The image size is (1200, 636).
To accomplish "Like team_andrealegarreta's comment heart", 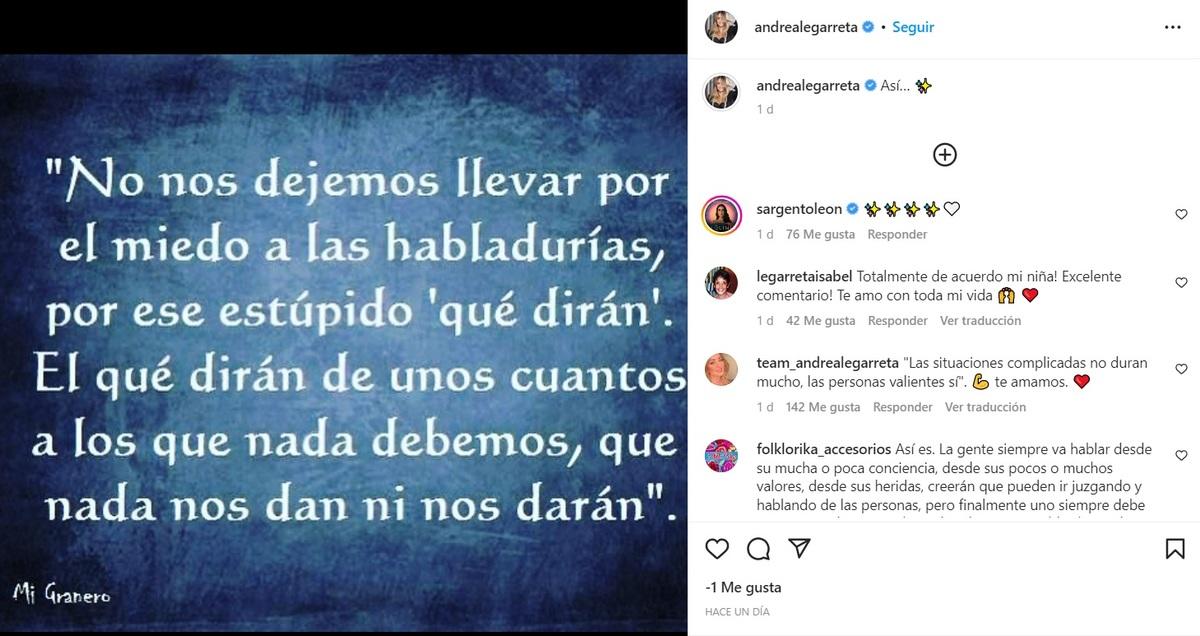I will pos(1181,370).
